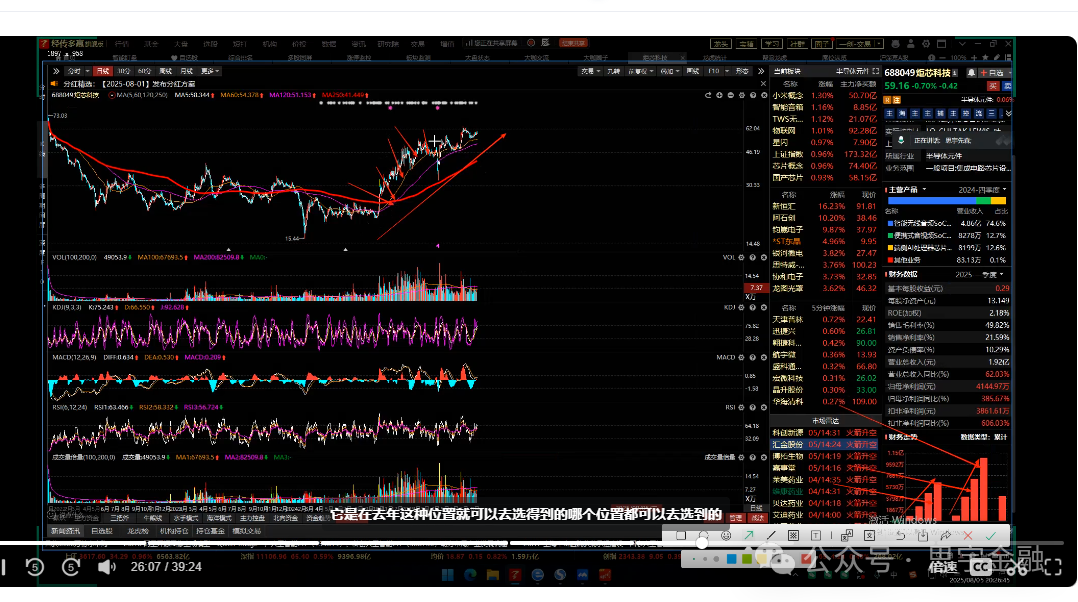Click the chart minus zoom icon
Image resolution: width=1078 pixels, height=602 pixels.
731,95
